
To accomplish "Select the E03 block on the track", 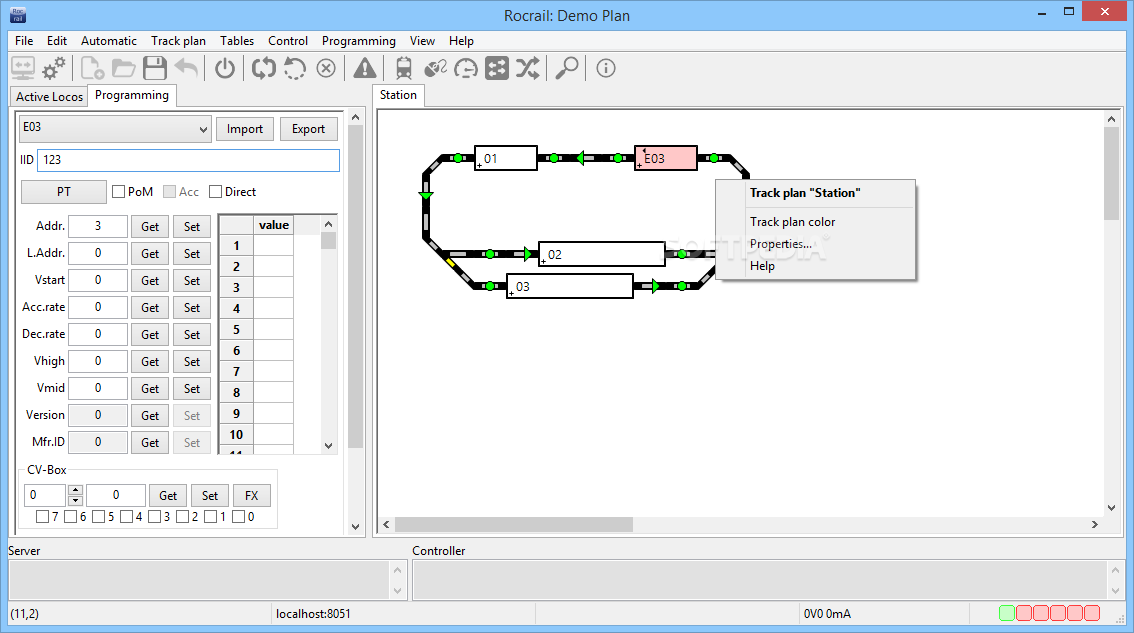I will [666, 158].
